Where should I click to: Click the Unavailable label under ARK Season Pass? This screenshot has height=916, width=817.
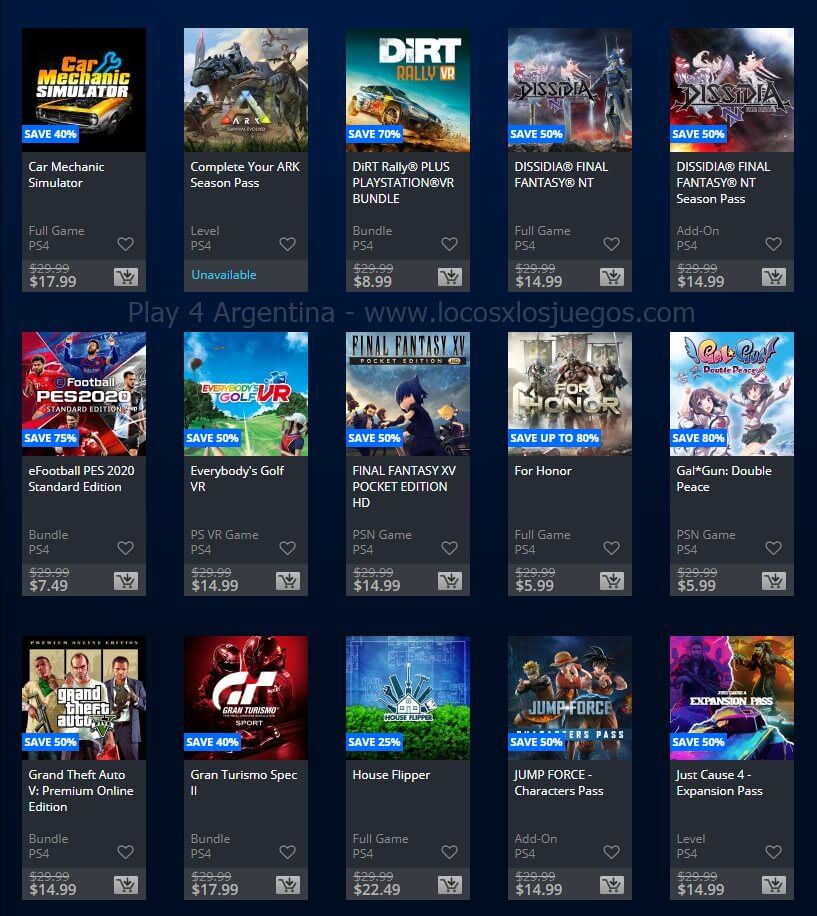[x=224, y=275]
